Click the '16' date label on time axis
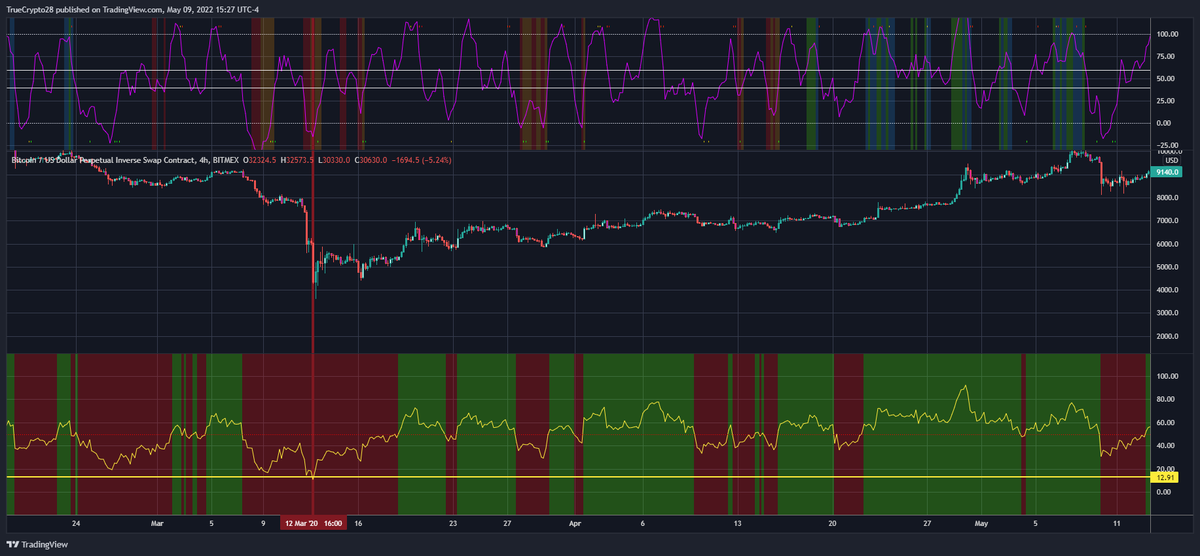 pos(358,523)
